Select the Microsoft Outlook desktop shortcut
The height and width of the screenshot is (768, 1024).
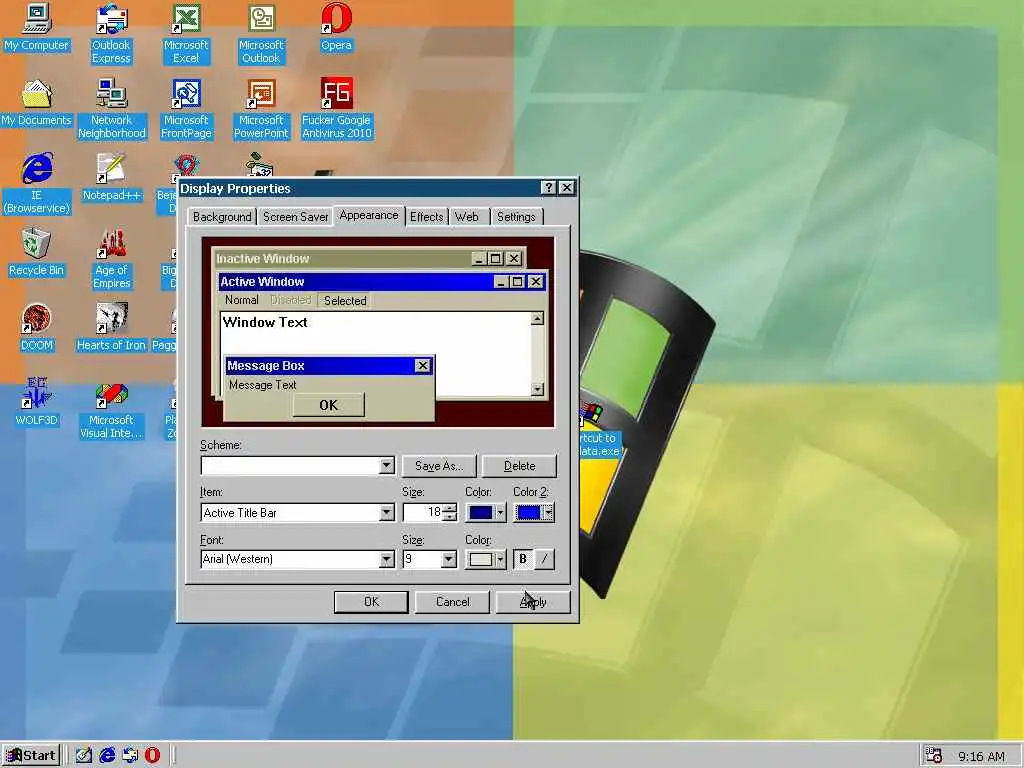click(x=261, y=34)
